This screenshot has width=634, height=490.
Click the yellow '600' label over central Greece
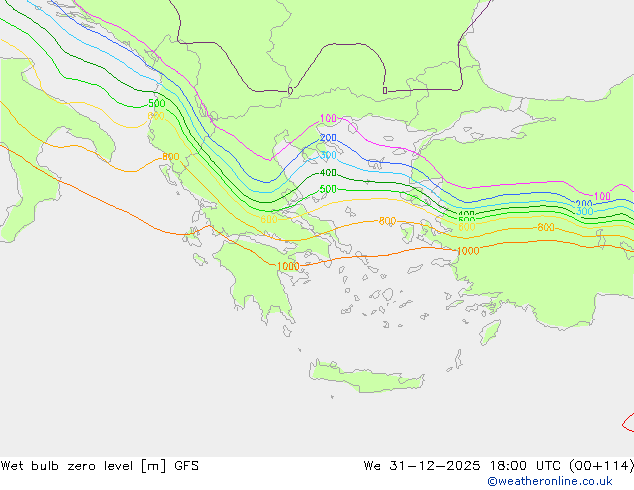tap(268, 219)
